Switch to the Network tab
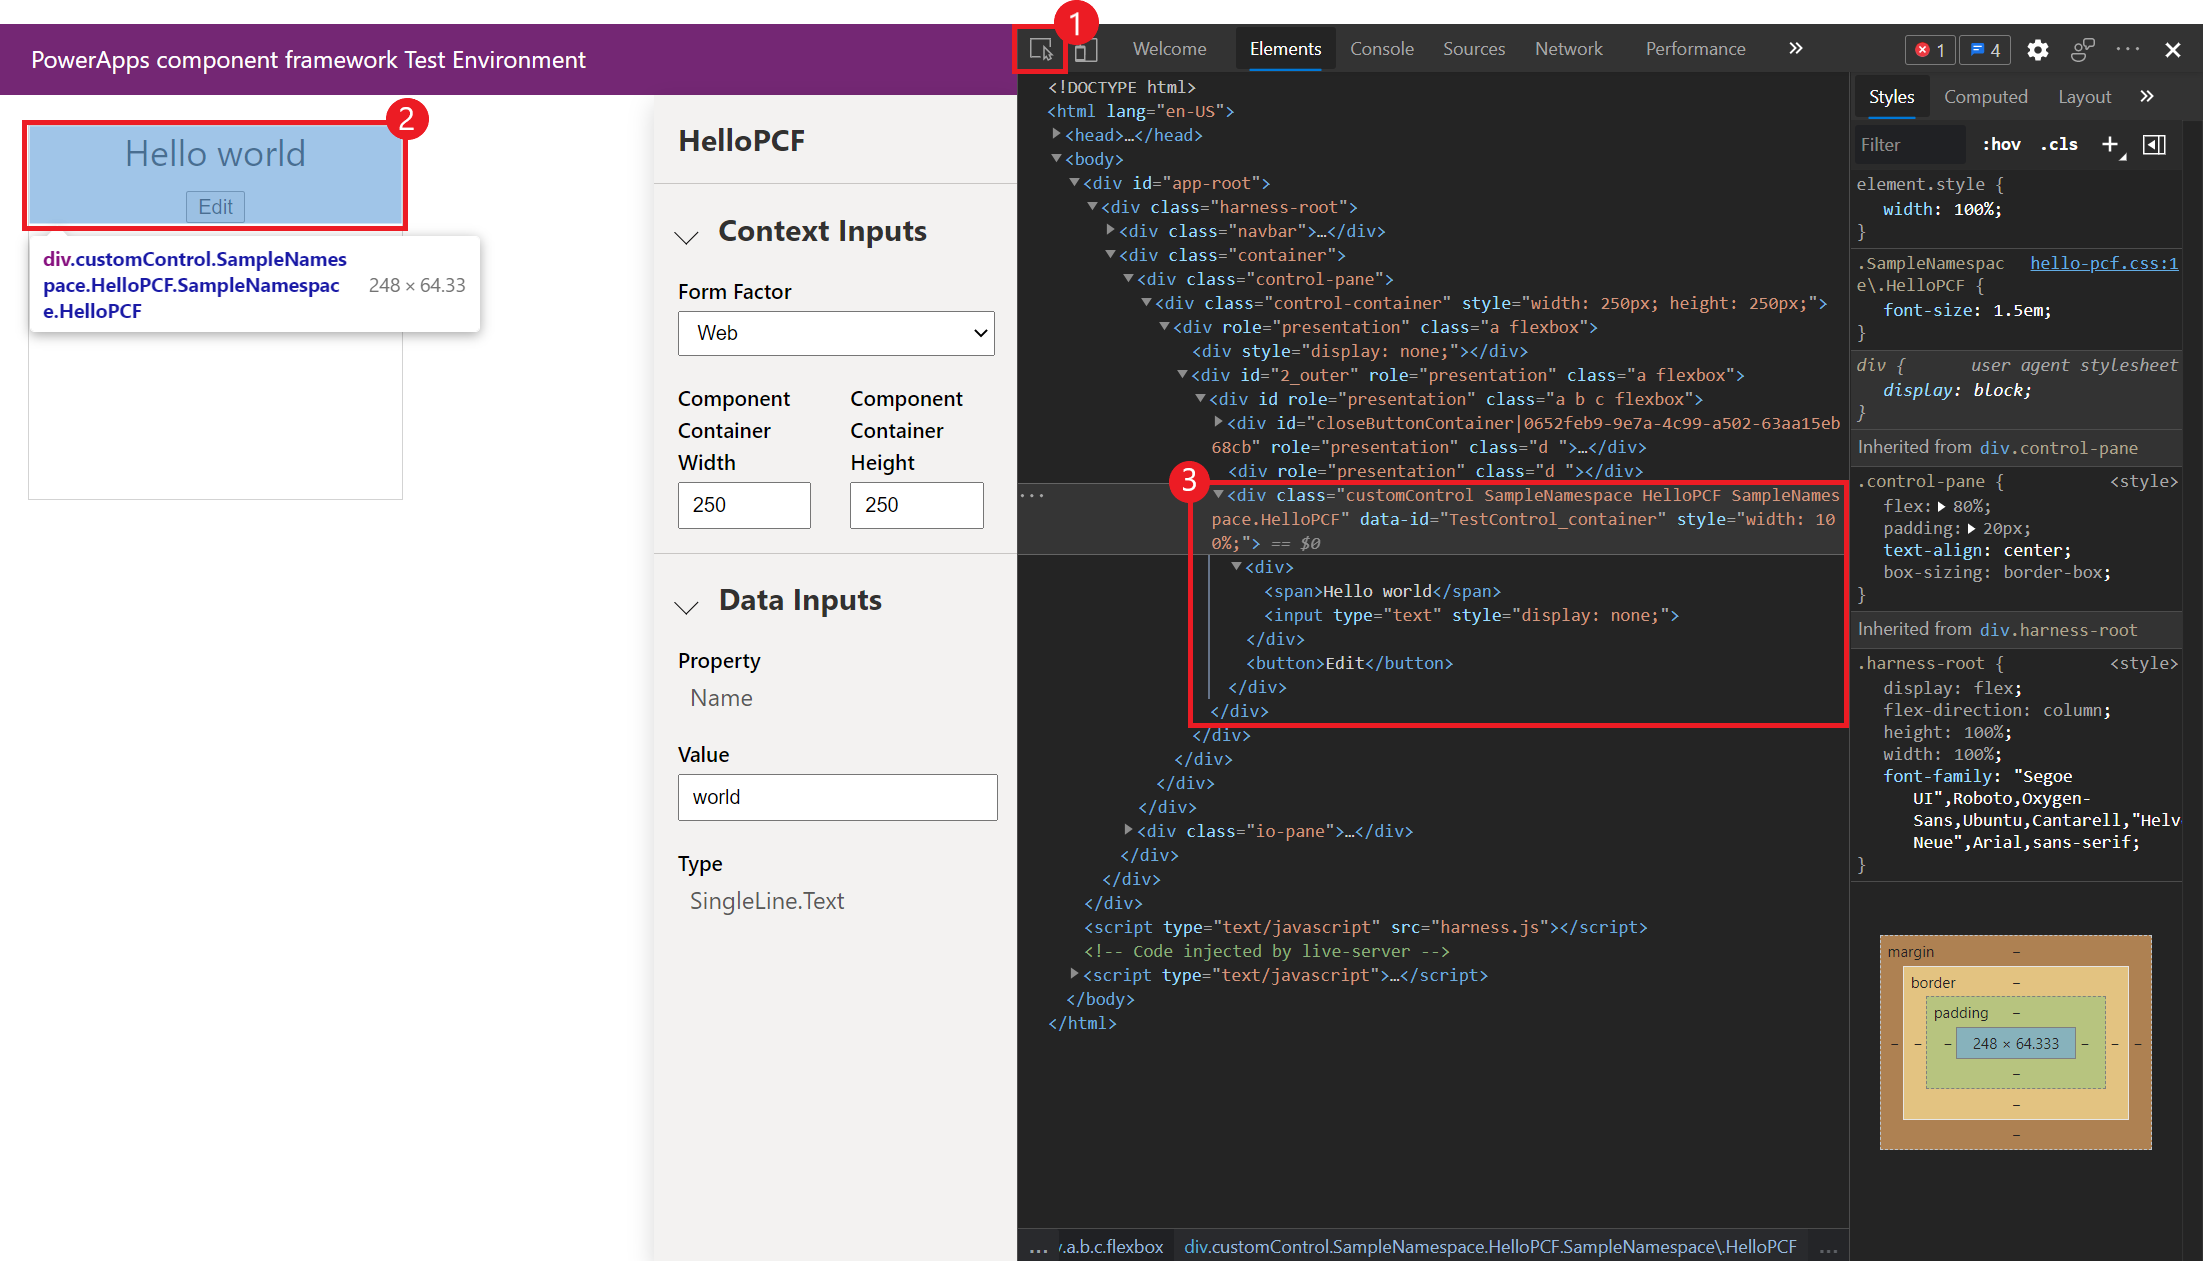The image size is (2203, 1261). pyautogui.click(x=1568, y=48)
